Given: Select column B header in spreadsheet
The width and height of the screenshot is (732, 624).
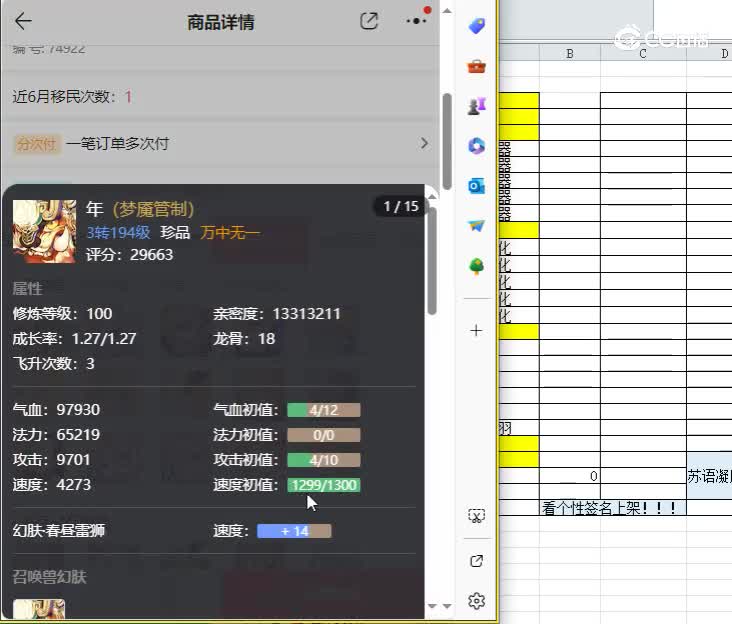Looking at the screenshot, I should coord(569,53).
